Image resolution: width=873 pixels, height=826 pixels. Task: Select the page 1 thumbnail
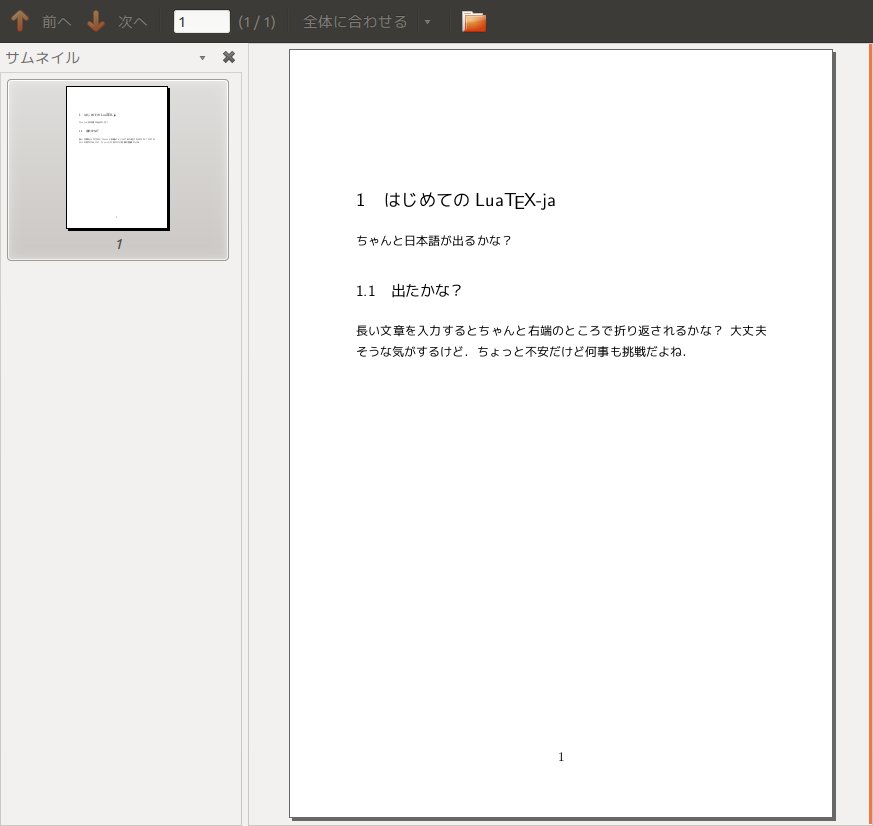[117, 169]
